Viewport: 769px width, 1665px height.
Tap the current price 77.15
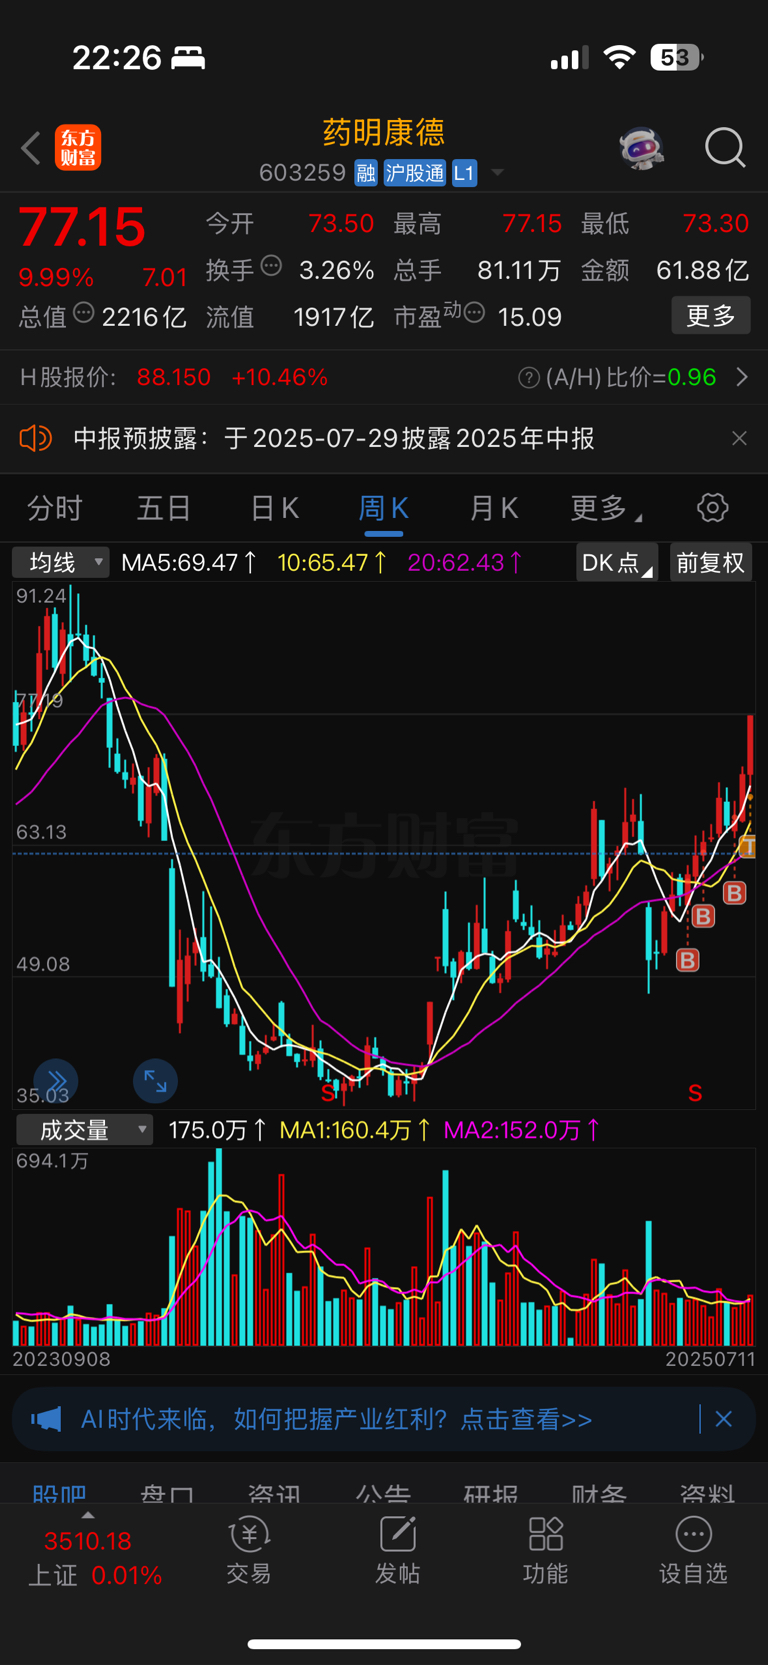(x=82, y=228)
